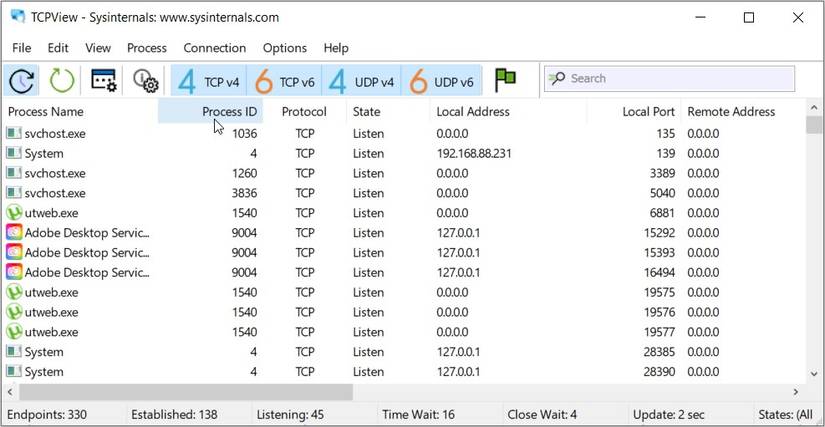Click into the Search field
This screenshot has height=427, width=825.
pyautogui.click(x=669, y=79)
